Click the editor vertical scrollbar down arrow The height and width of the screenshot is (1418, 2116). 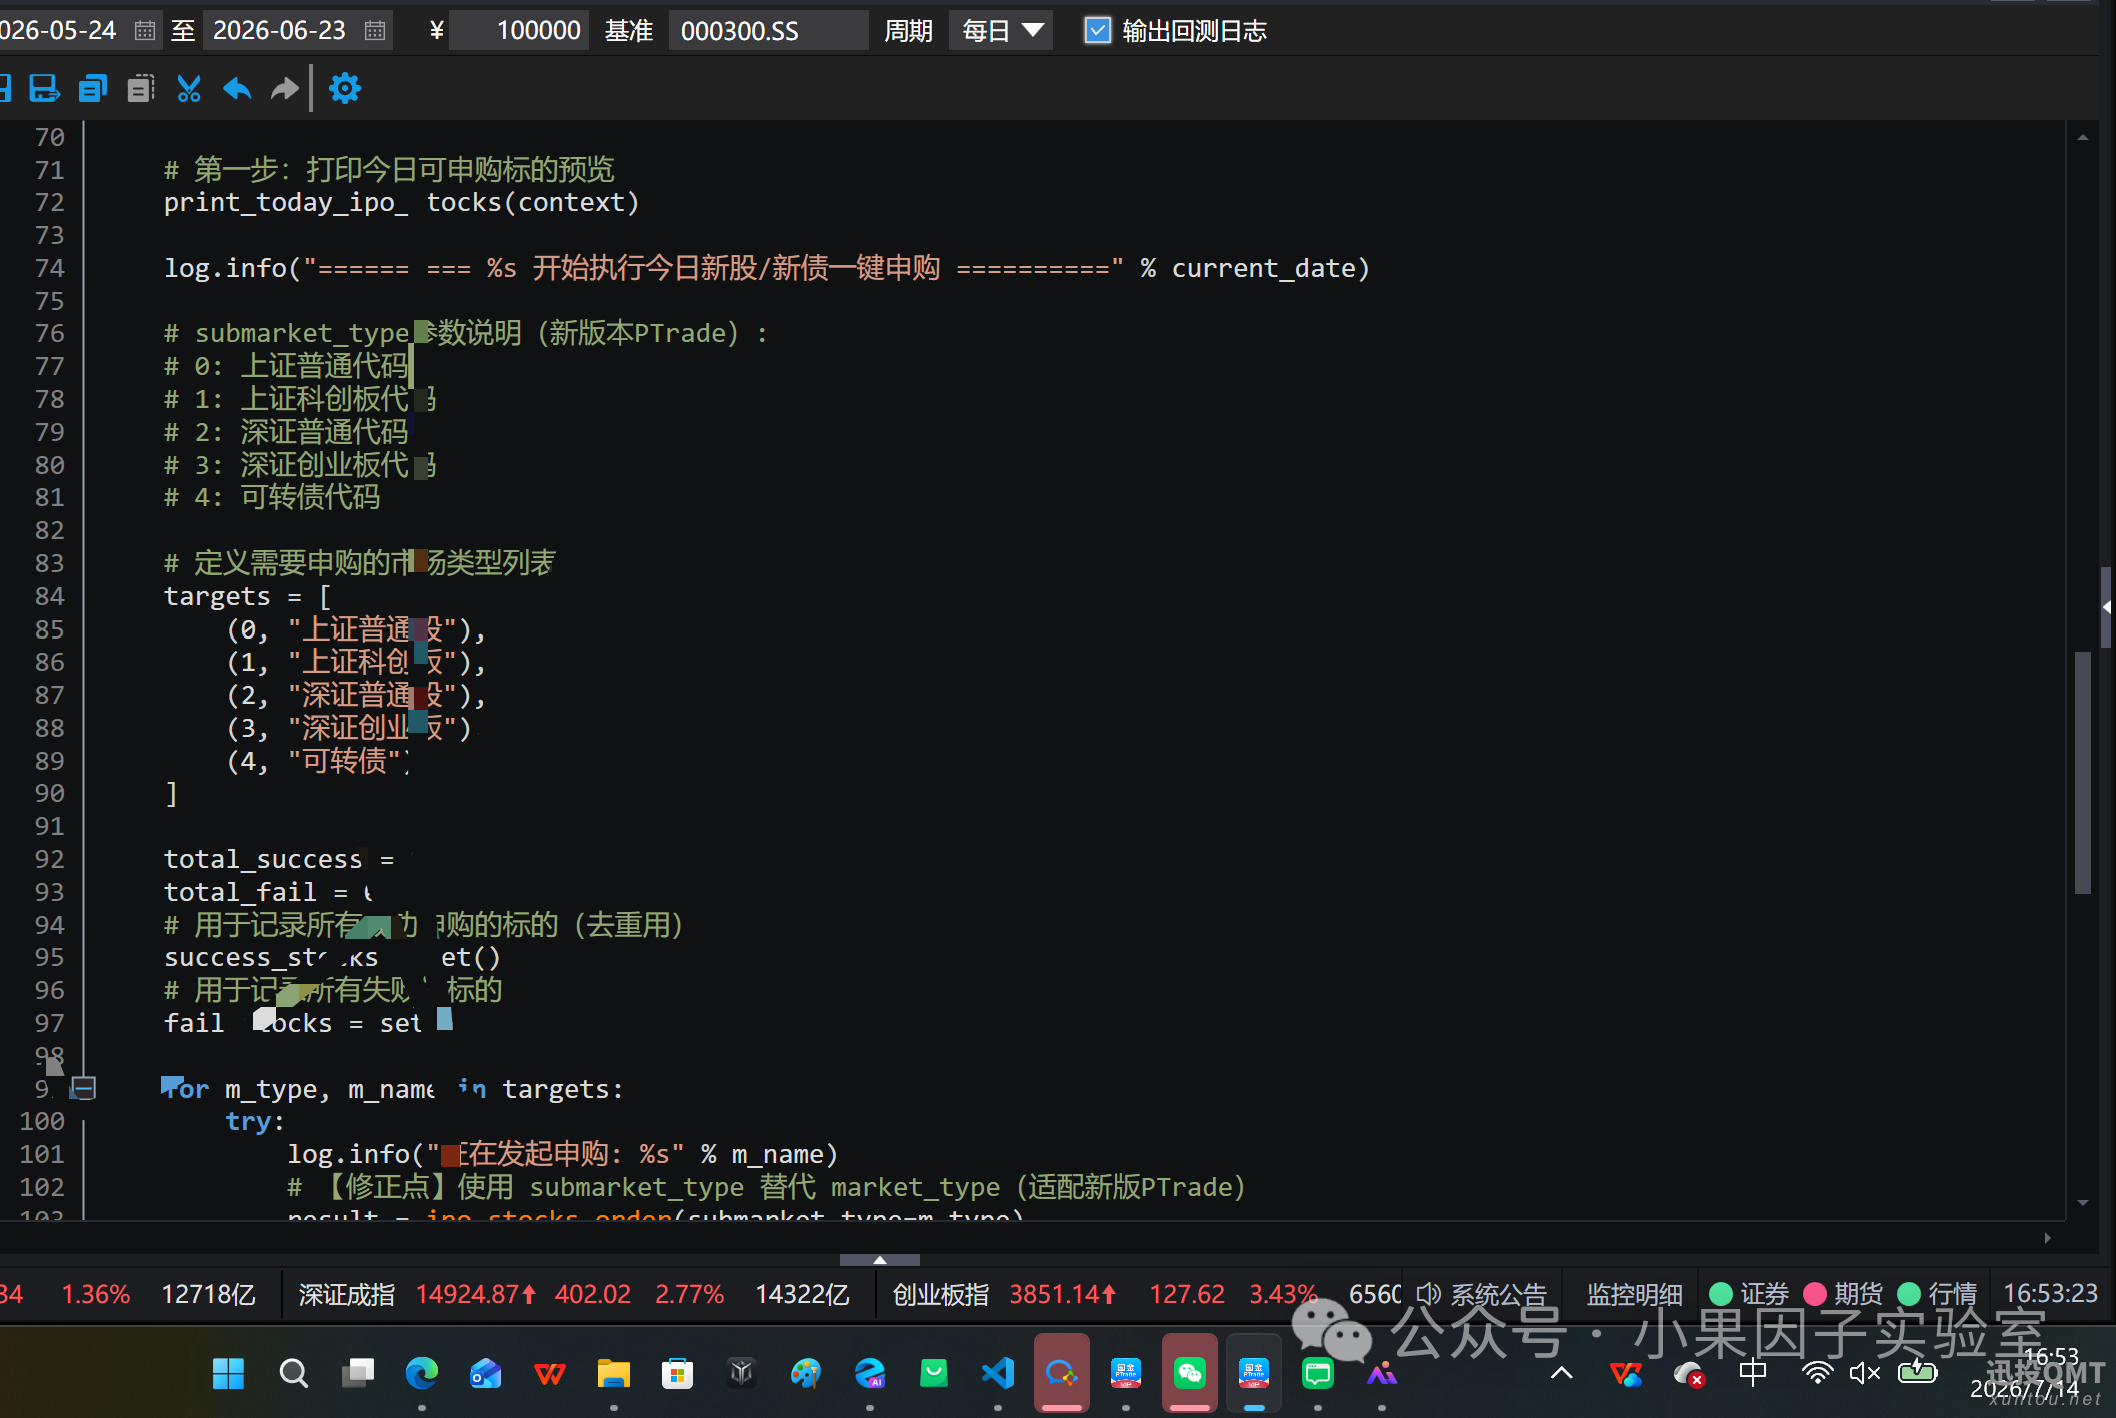click(2083, 1202)
